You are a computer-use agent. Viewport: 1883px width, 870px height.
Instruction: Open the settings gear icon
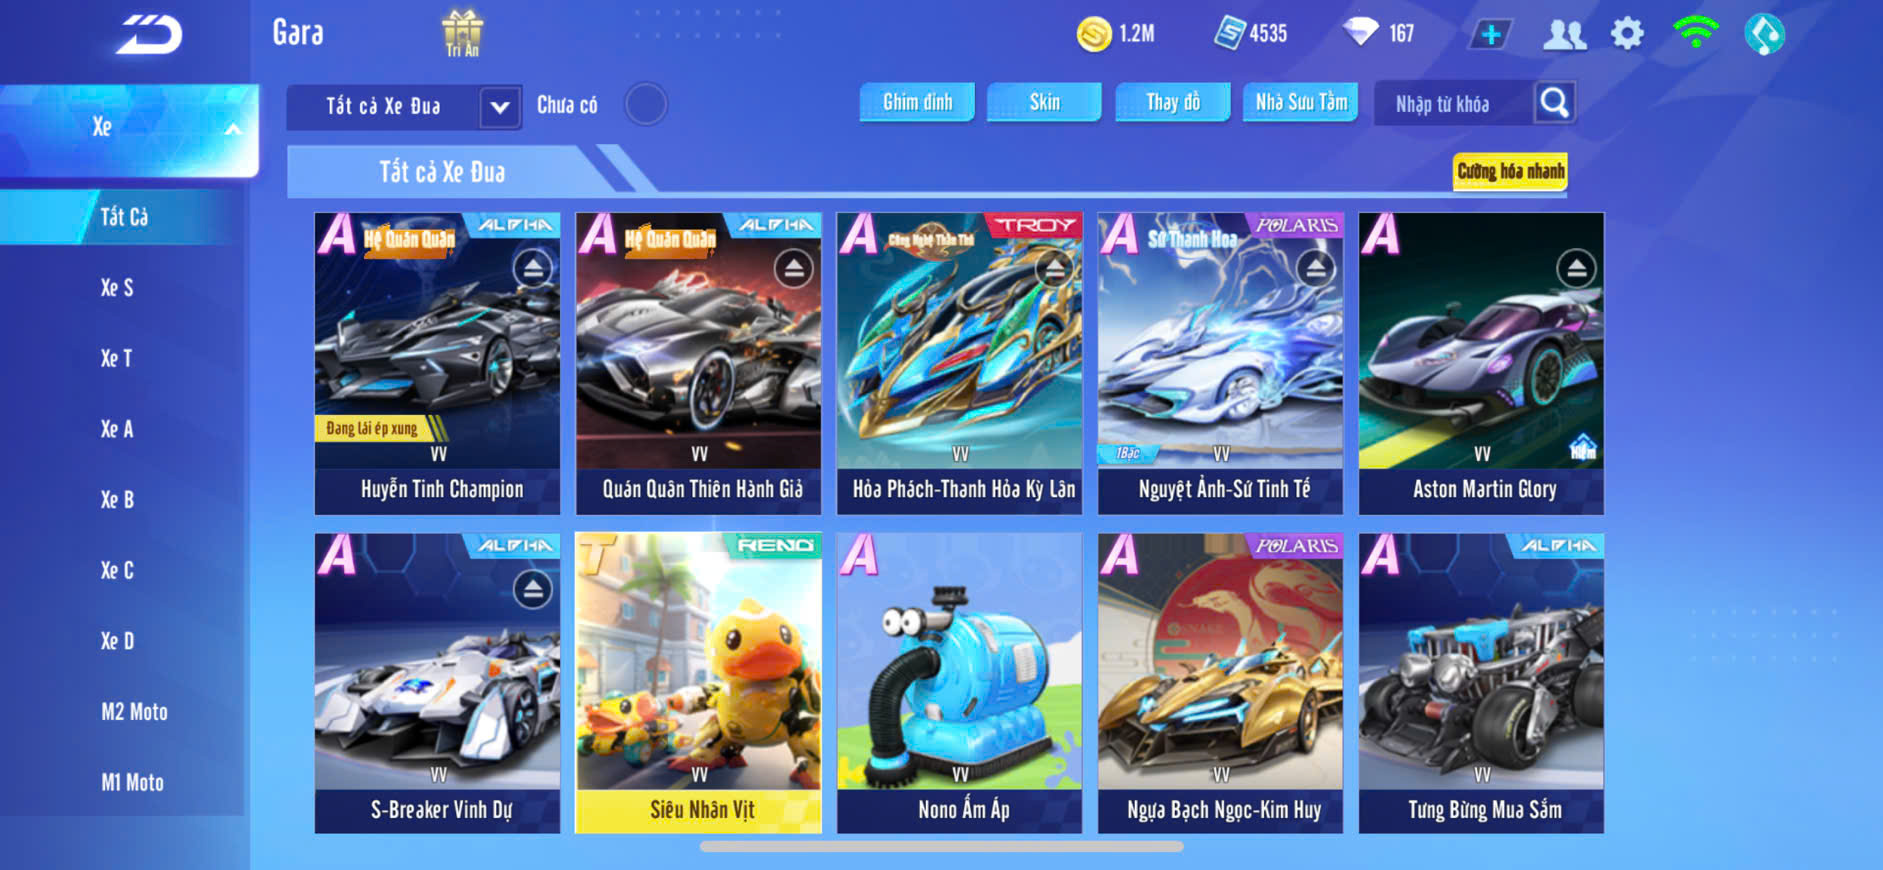pos(1627,34)
